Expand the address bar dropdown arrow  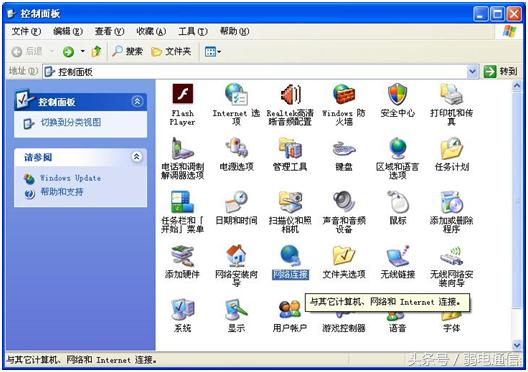(x=472, y=71)
